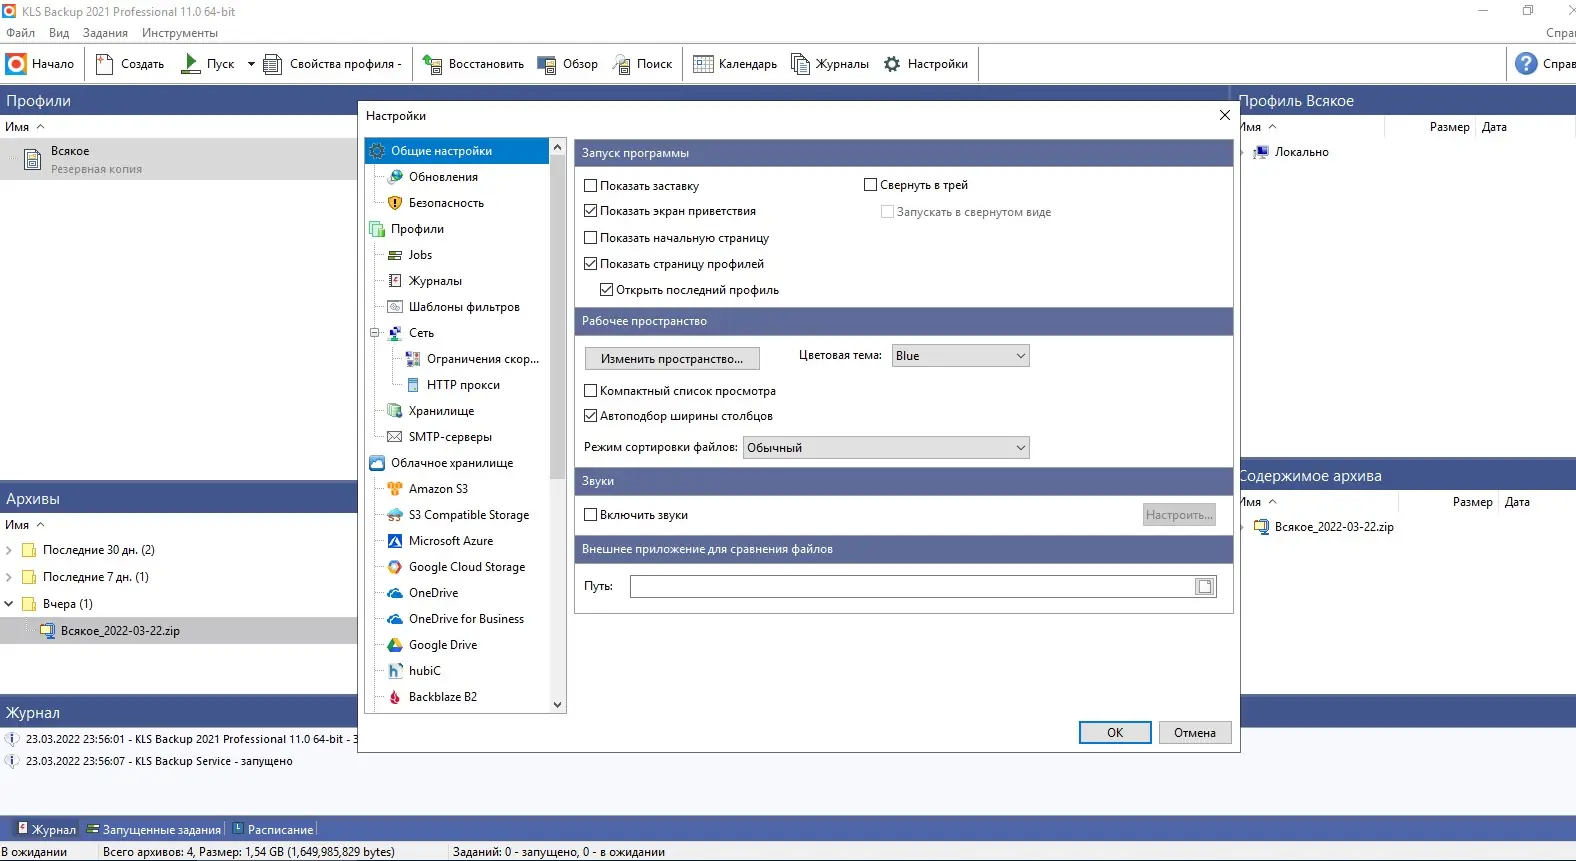Screen dimensions: 1576x861
Task: Select Обновления in settings tree
Action: click(443, 177)
